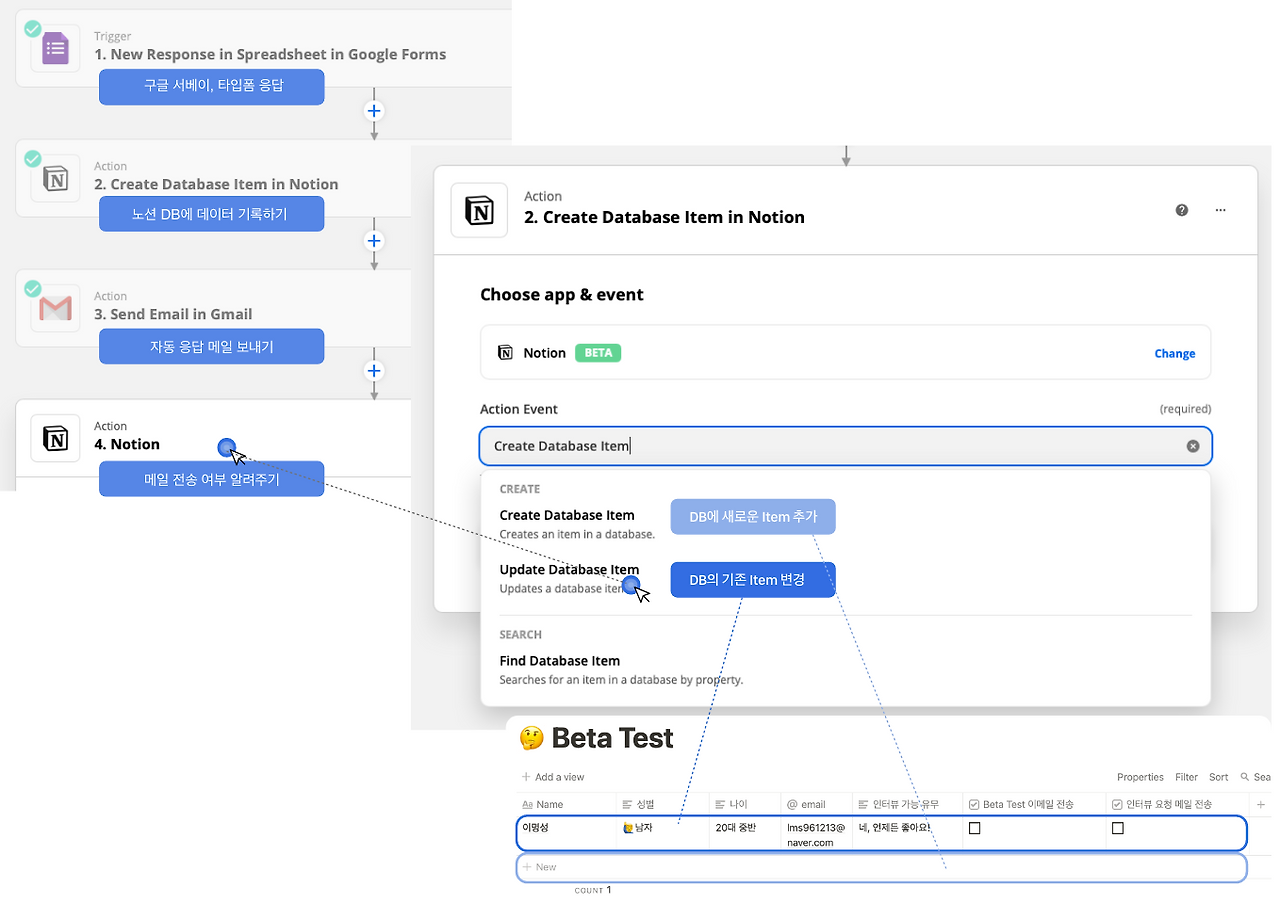
Task: Open step 3 Send Email in Gmail
Action: 173,314
